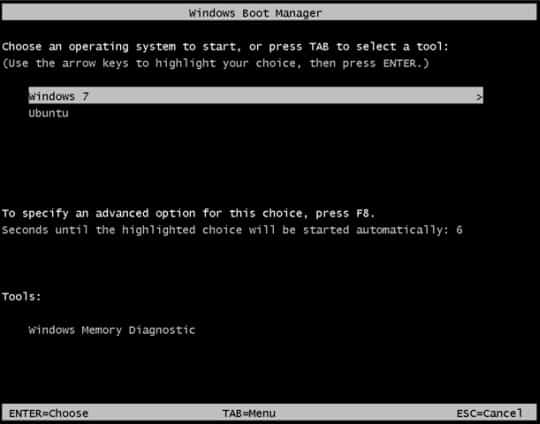Click the countdown number 6
This screenshot has width=540, height=424.
click(x=459, y=230)
